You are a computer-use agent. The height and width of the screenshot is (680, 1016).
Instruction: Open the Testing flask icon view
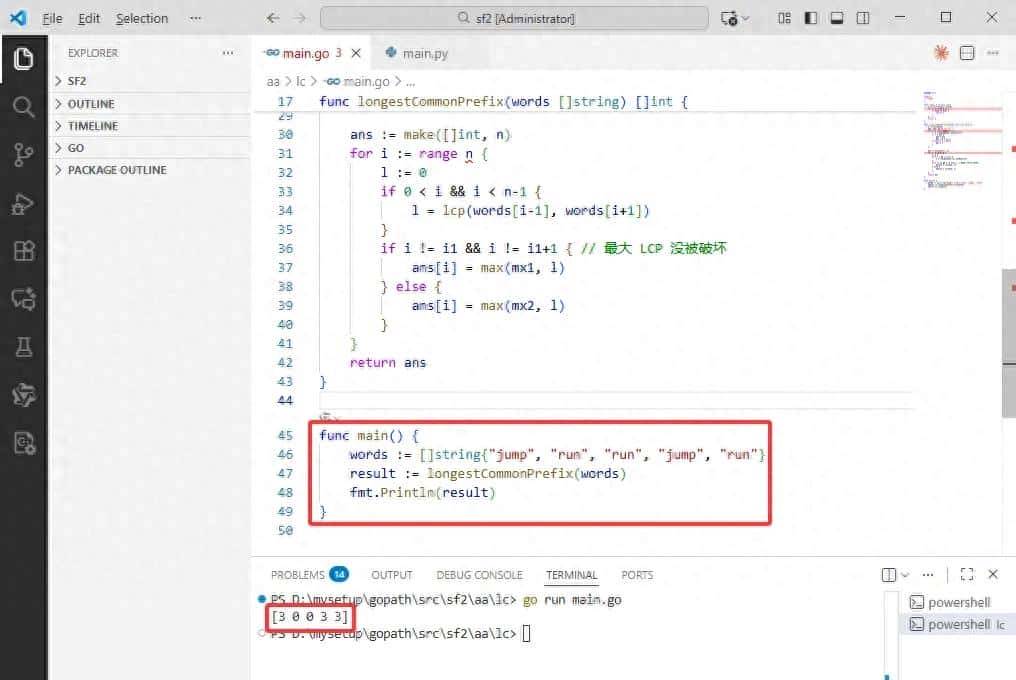pos(24,347)
